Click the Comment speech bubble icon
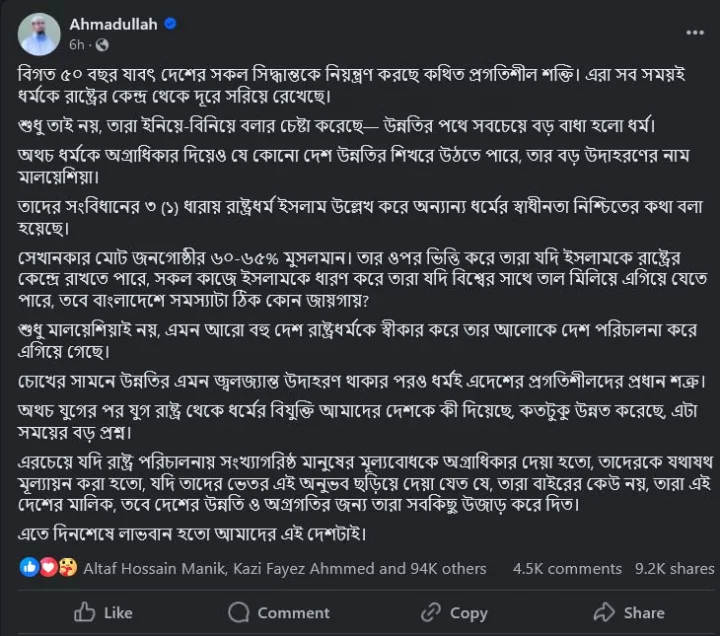 click(x=238, y=612)
